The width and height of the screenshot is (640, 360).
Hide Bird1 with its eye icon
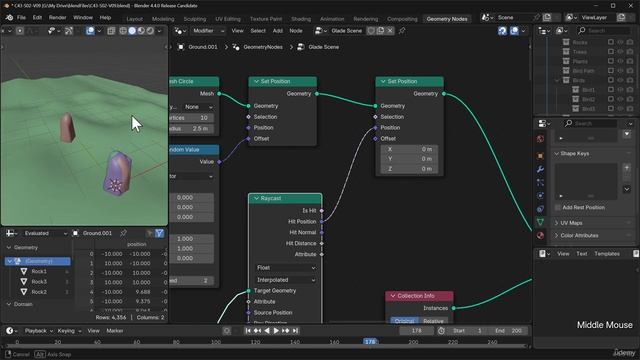tap(620, 90)
